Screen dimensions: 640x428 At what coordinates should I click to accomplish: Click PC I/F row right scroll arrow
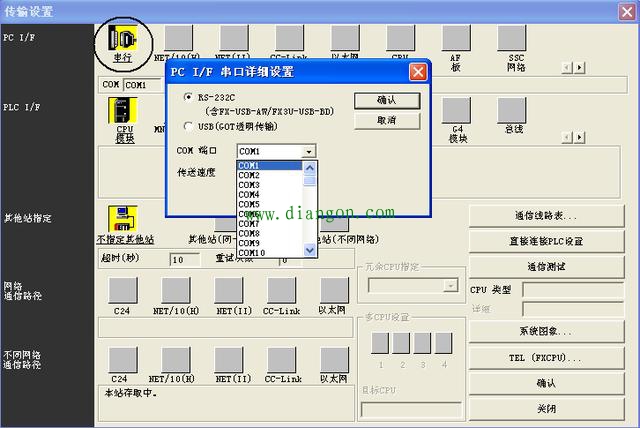(580, 67)
